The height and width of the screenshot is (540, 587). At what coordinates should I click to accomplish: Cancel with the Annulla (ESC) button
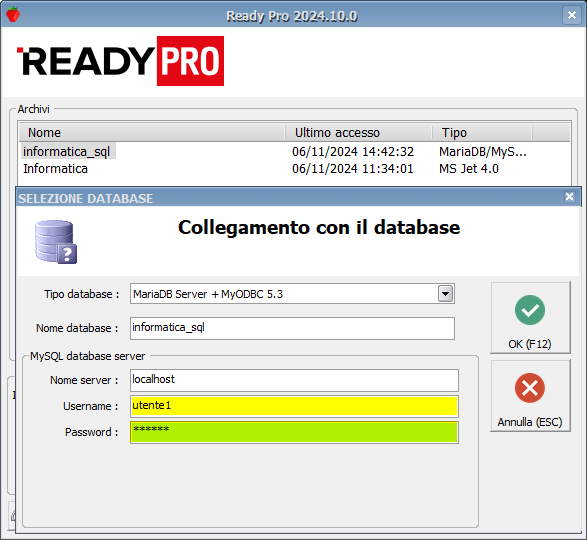pyautogui.click(x=530, y=395)
